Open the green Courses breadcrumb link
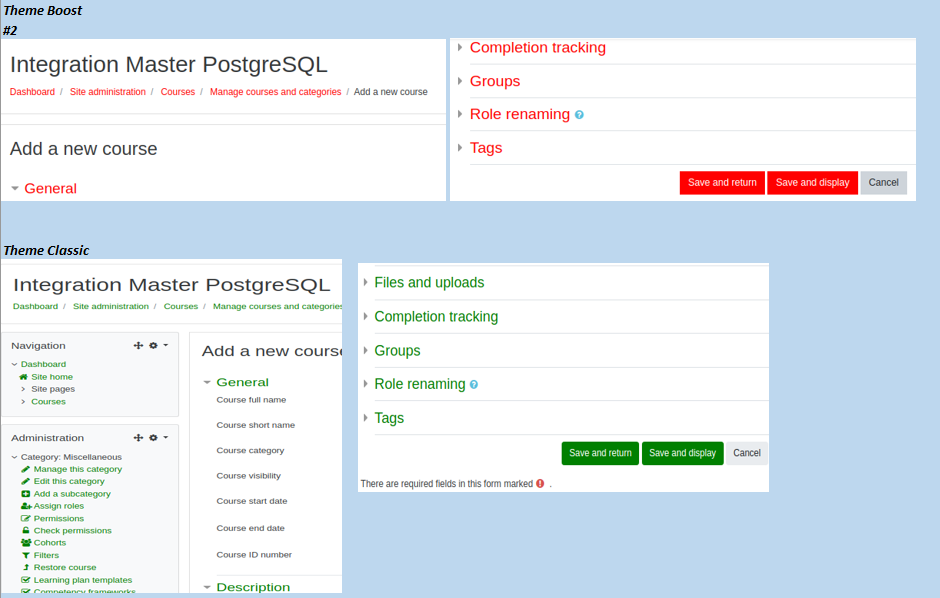940x598 pixels. click(180, 306)
